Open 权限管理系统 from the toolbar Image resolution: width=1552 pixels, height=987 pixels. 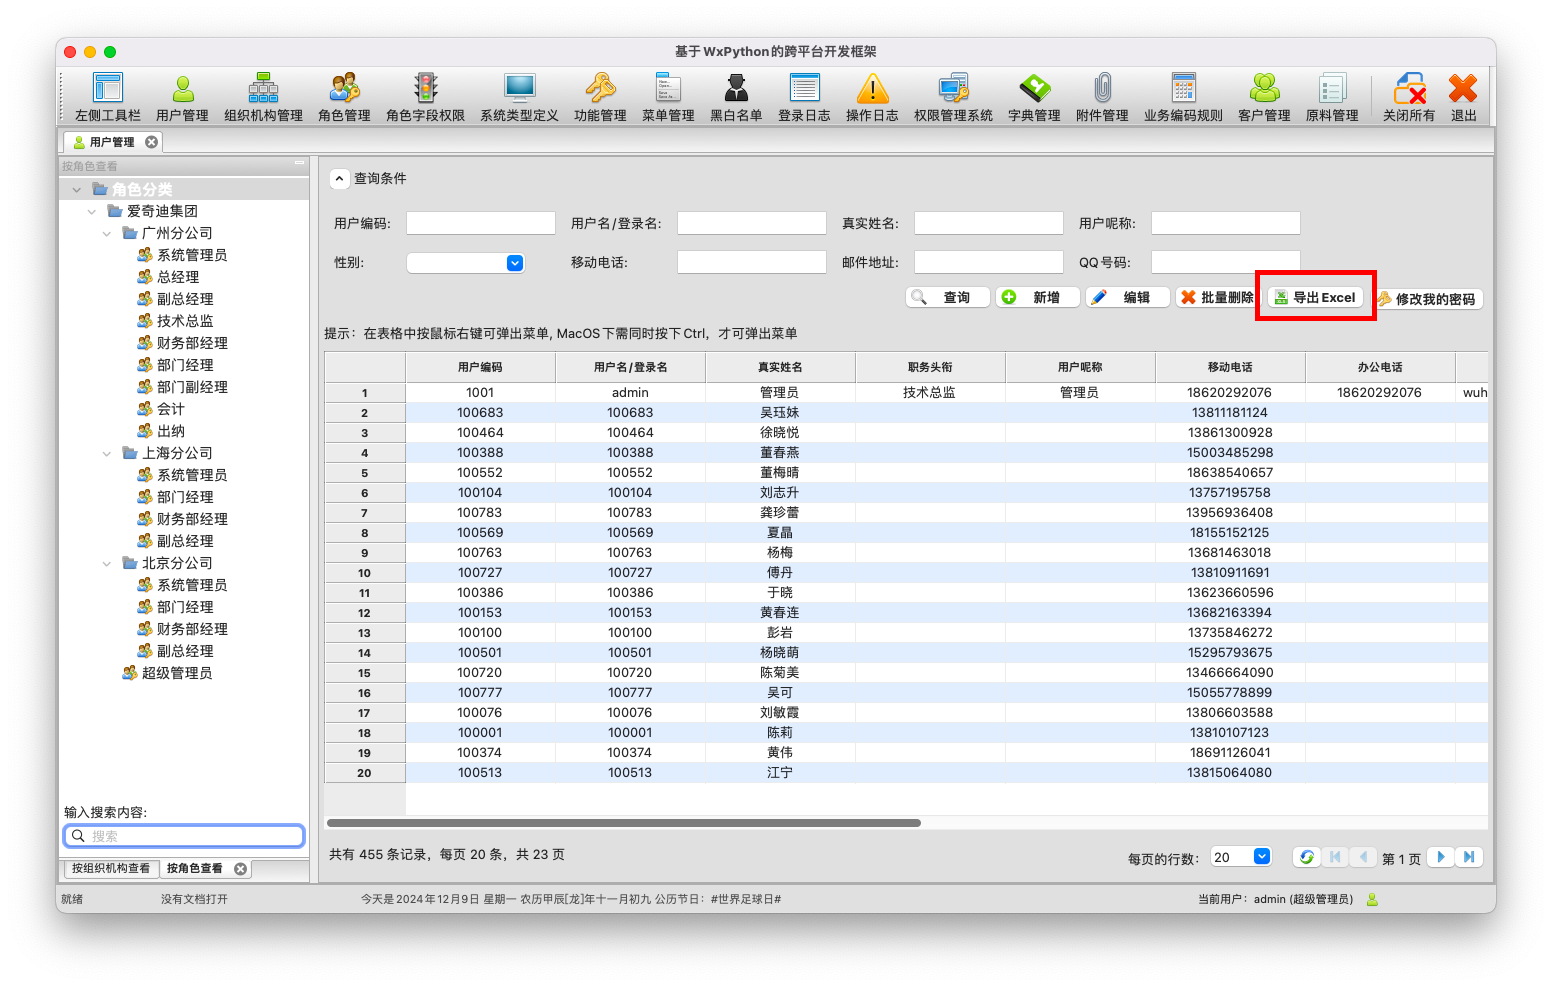951,95
